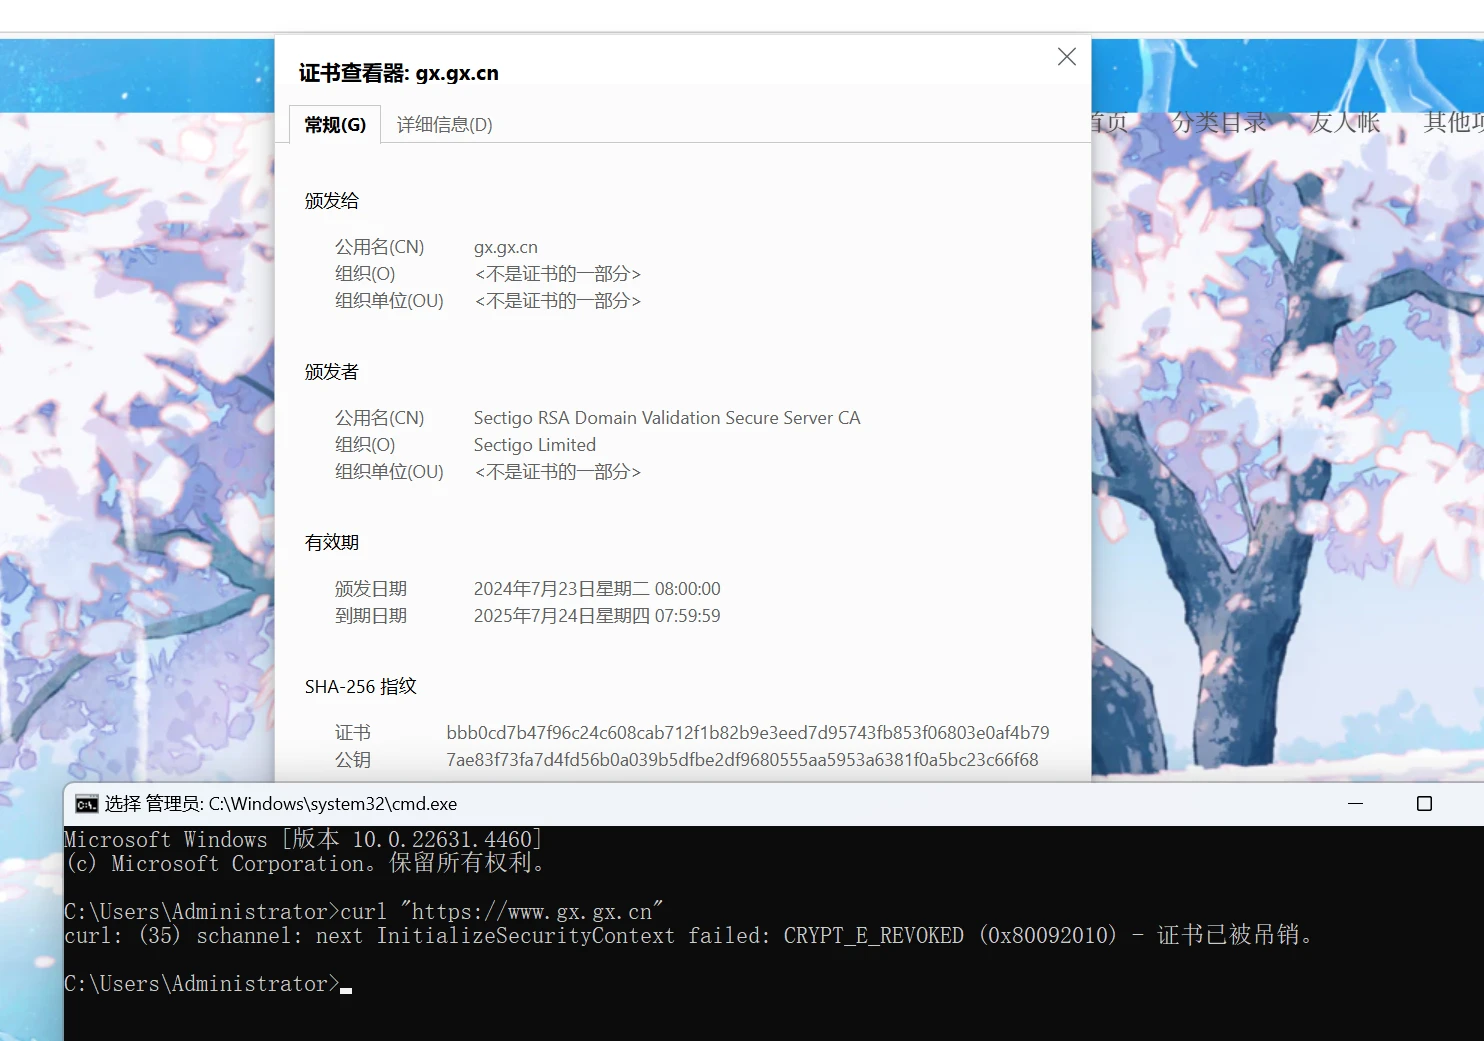
Task: Minimize the command prompt window
Action: 1356,804
